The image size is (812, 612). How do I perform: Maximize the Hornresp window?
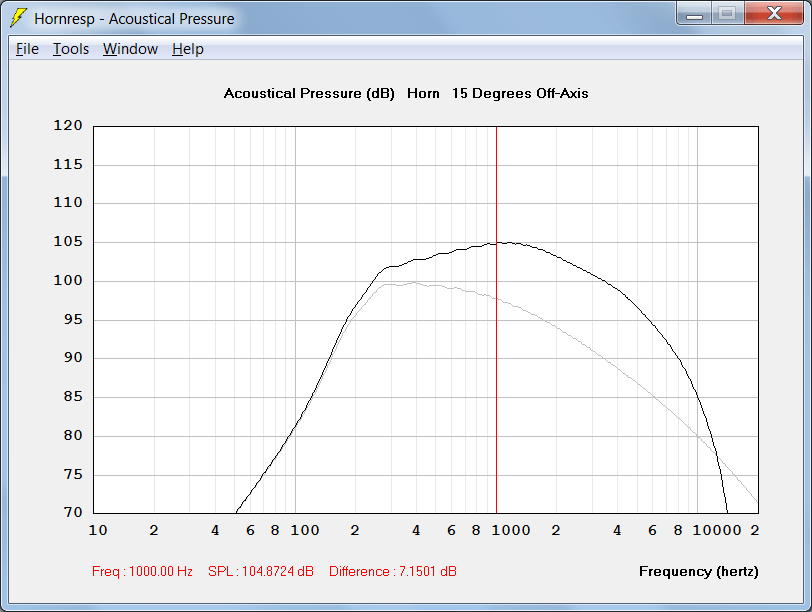727,14
